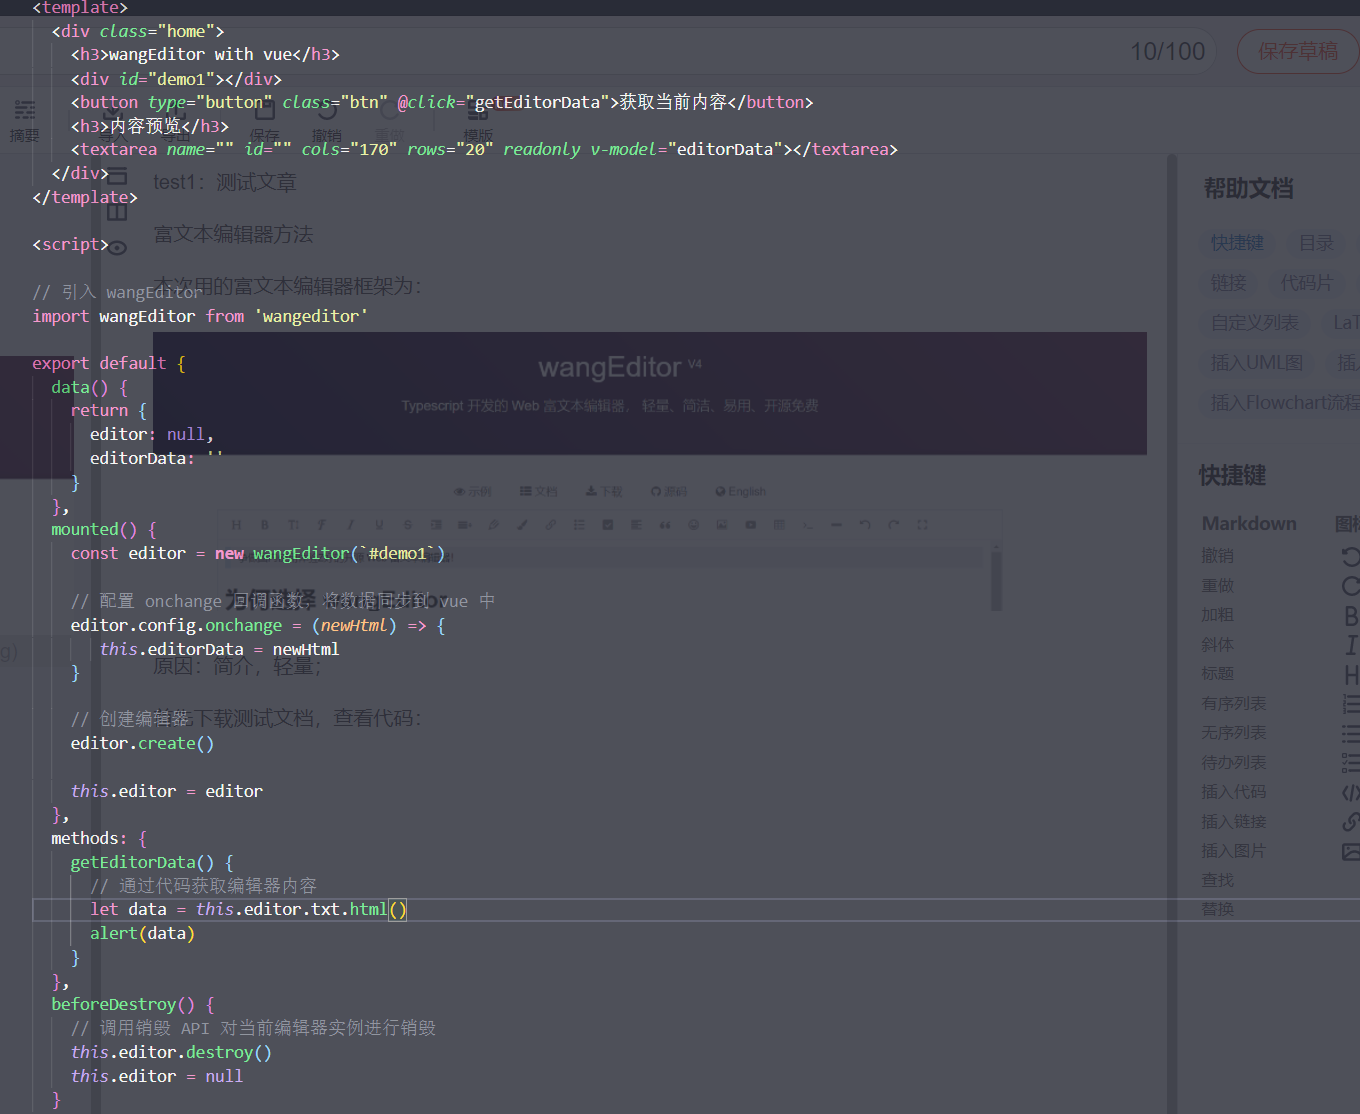Click the this.editor.destroy() code line
The image size is (1360, 1114).
click(171, 1052)
